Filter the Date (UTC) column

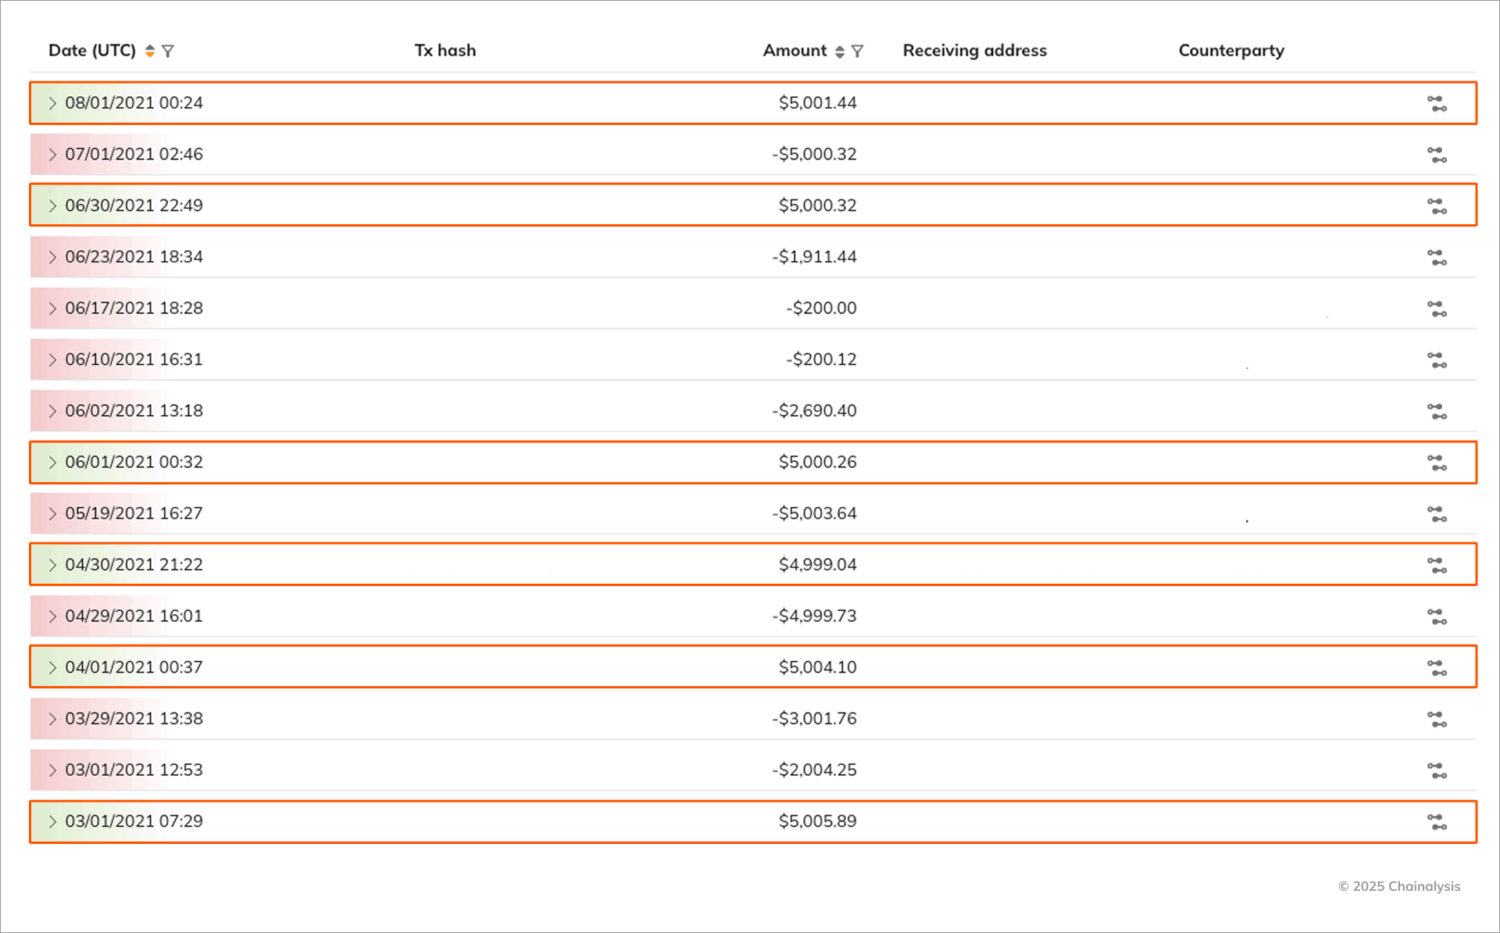tap(168, 51)
